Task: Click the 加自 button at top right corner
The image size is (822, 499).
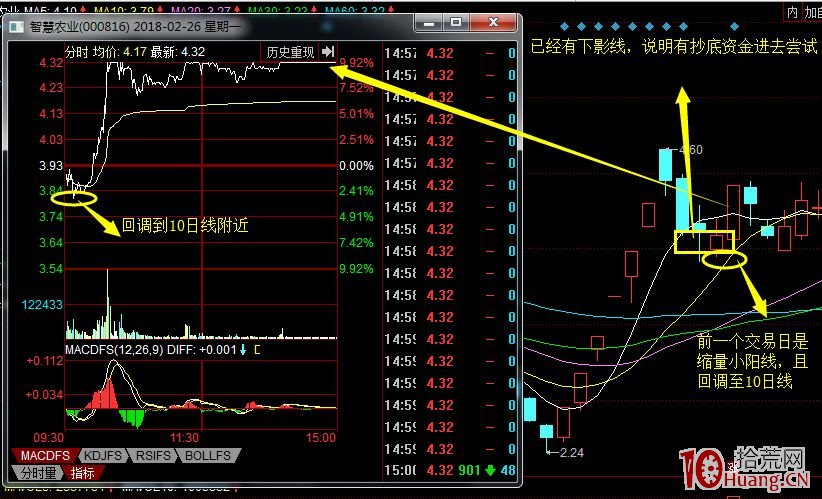Action: click(x=813, y=12)
